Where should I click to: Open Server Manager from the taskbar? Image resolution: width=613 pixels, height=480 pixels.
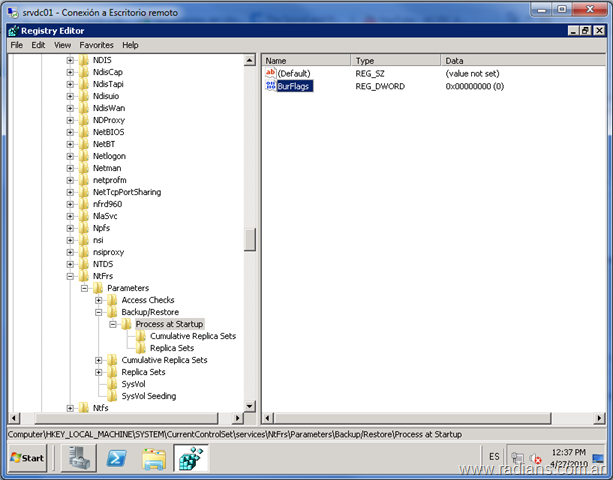point(80,458)
